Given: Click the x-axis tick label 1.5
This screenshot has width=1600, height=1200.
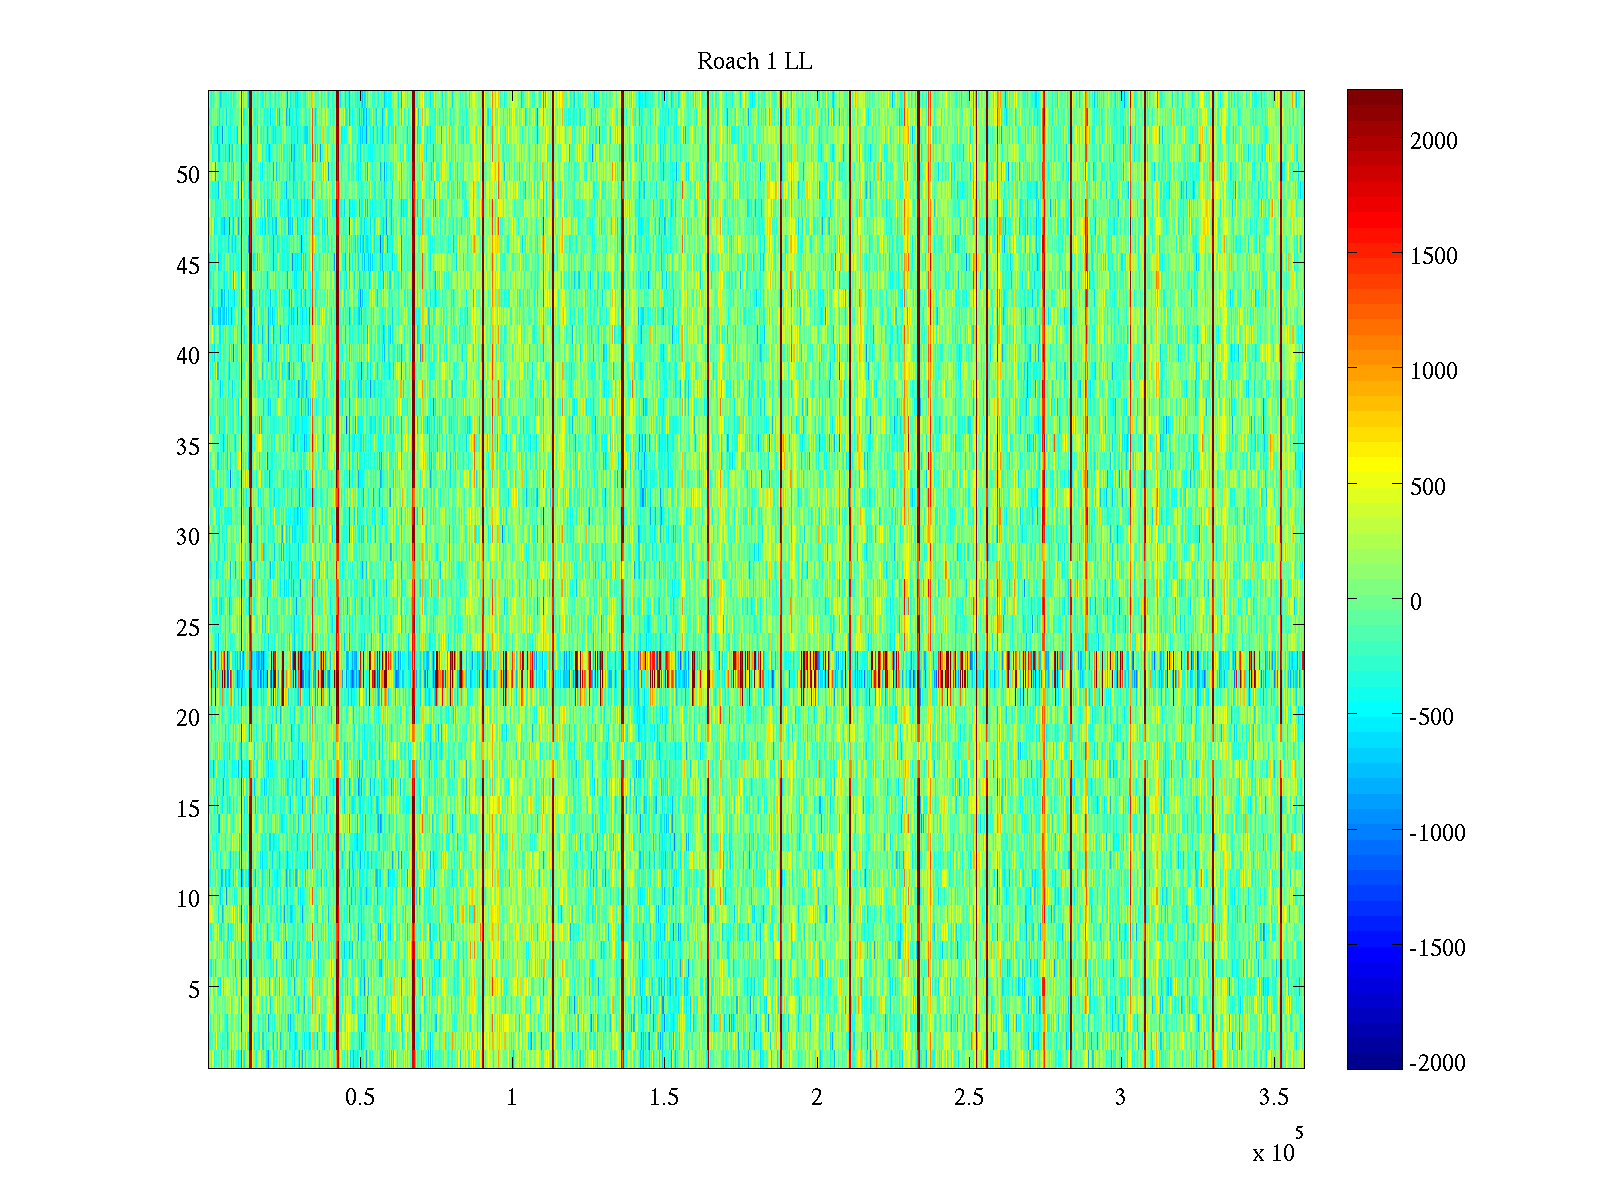Looking at the screenshot, I should tap(664, 1098).
